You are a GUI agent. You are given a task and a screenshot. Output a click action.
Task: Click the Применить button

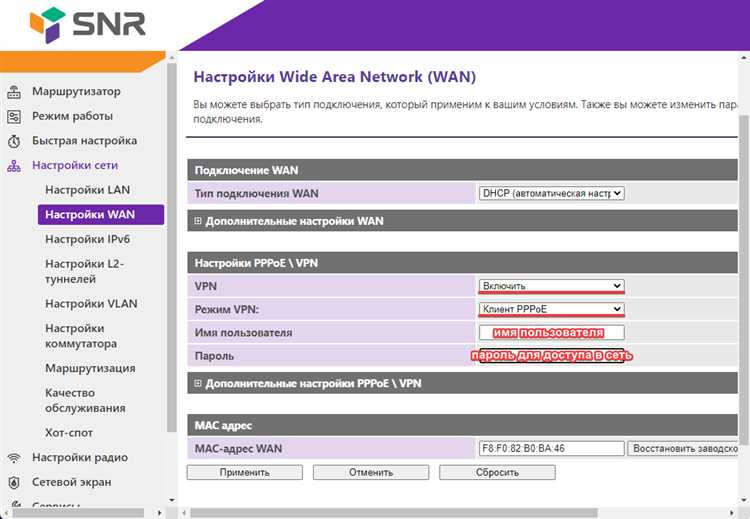coord(245,472)
